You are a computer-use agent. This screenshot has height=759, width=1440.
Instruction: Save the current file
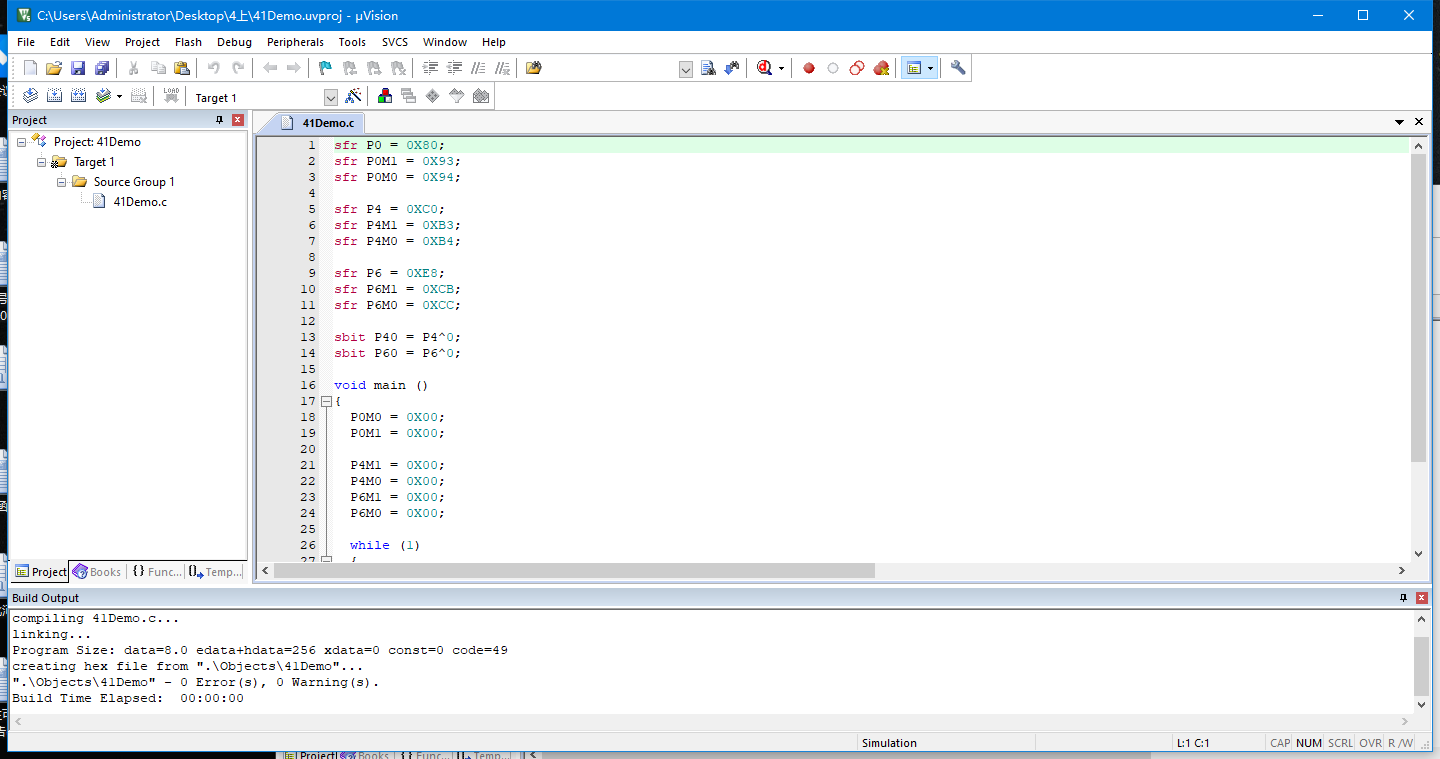point(78,68)
